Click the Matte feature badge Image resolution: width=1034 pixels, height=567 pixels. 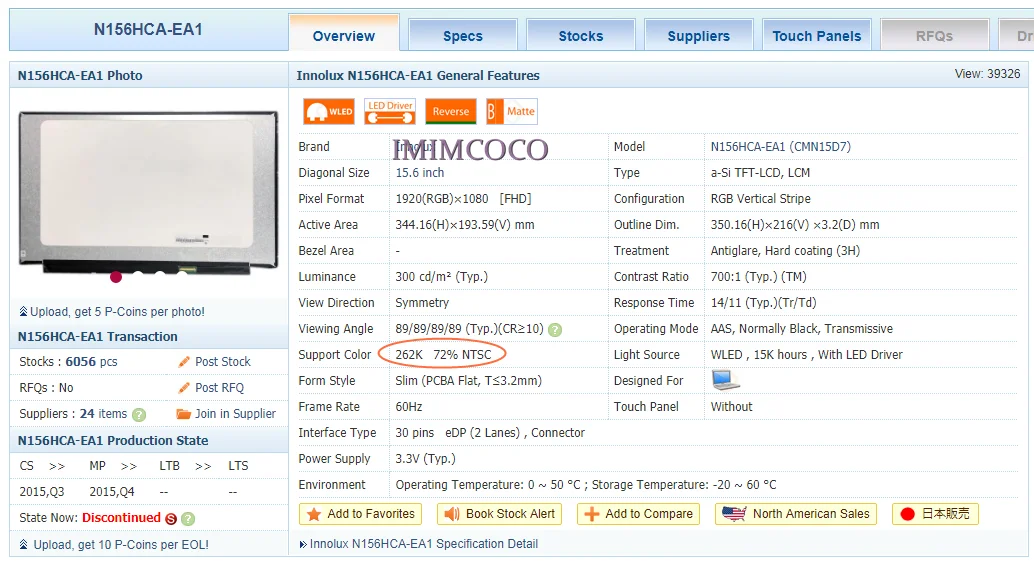(x=512, y=111)
